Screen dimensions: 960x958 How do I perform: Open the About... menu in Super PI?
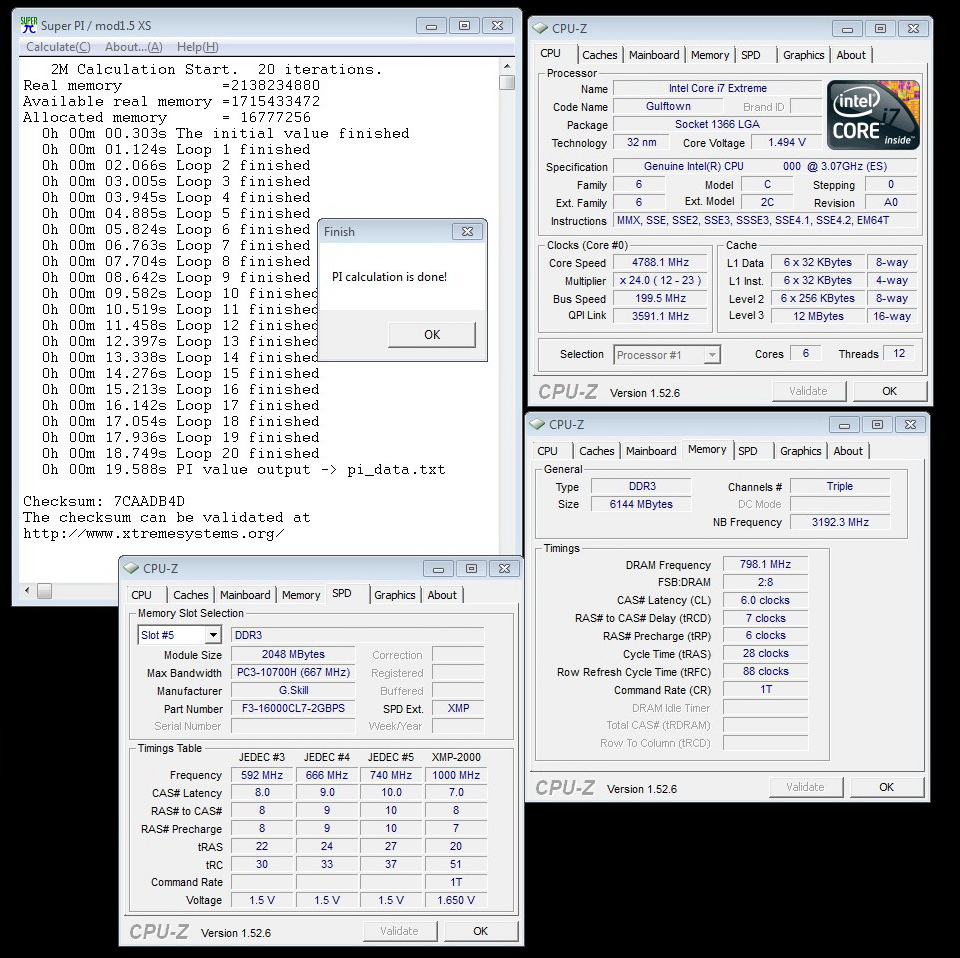tap(133, 47)
